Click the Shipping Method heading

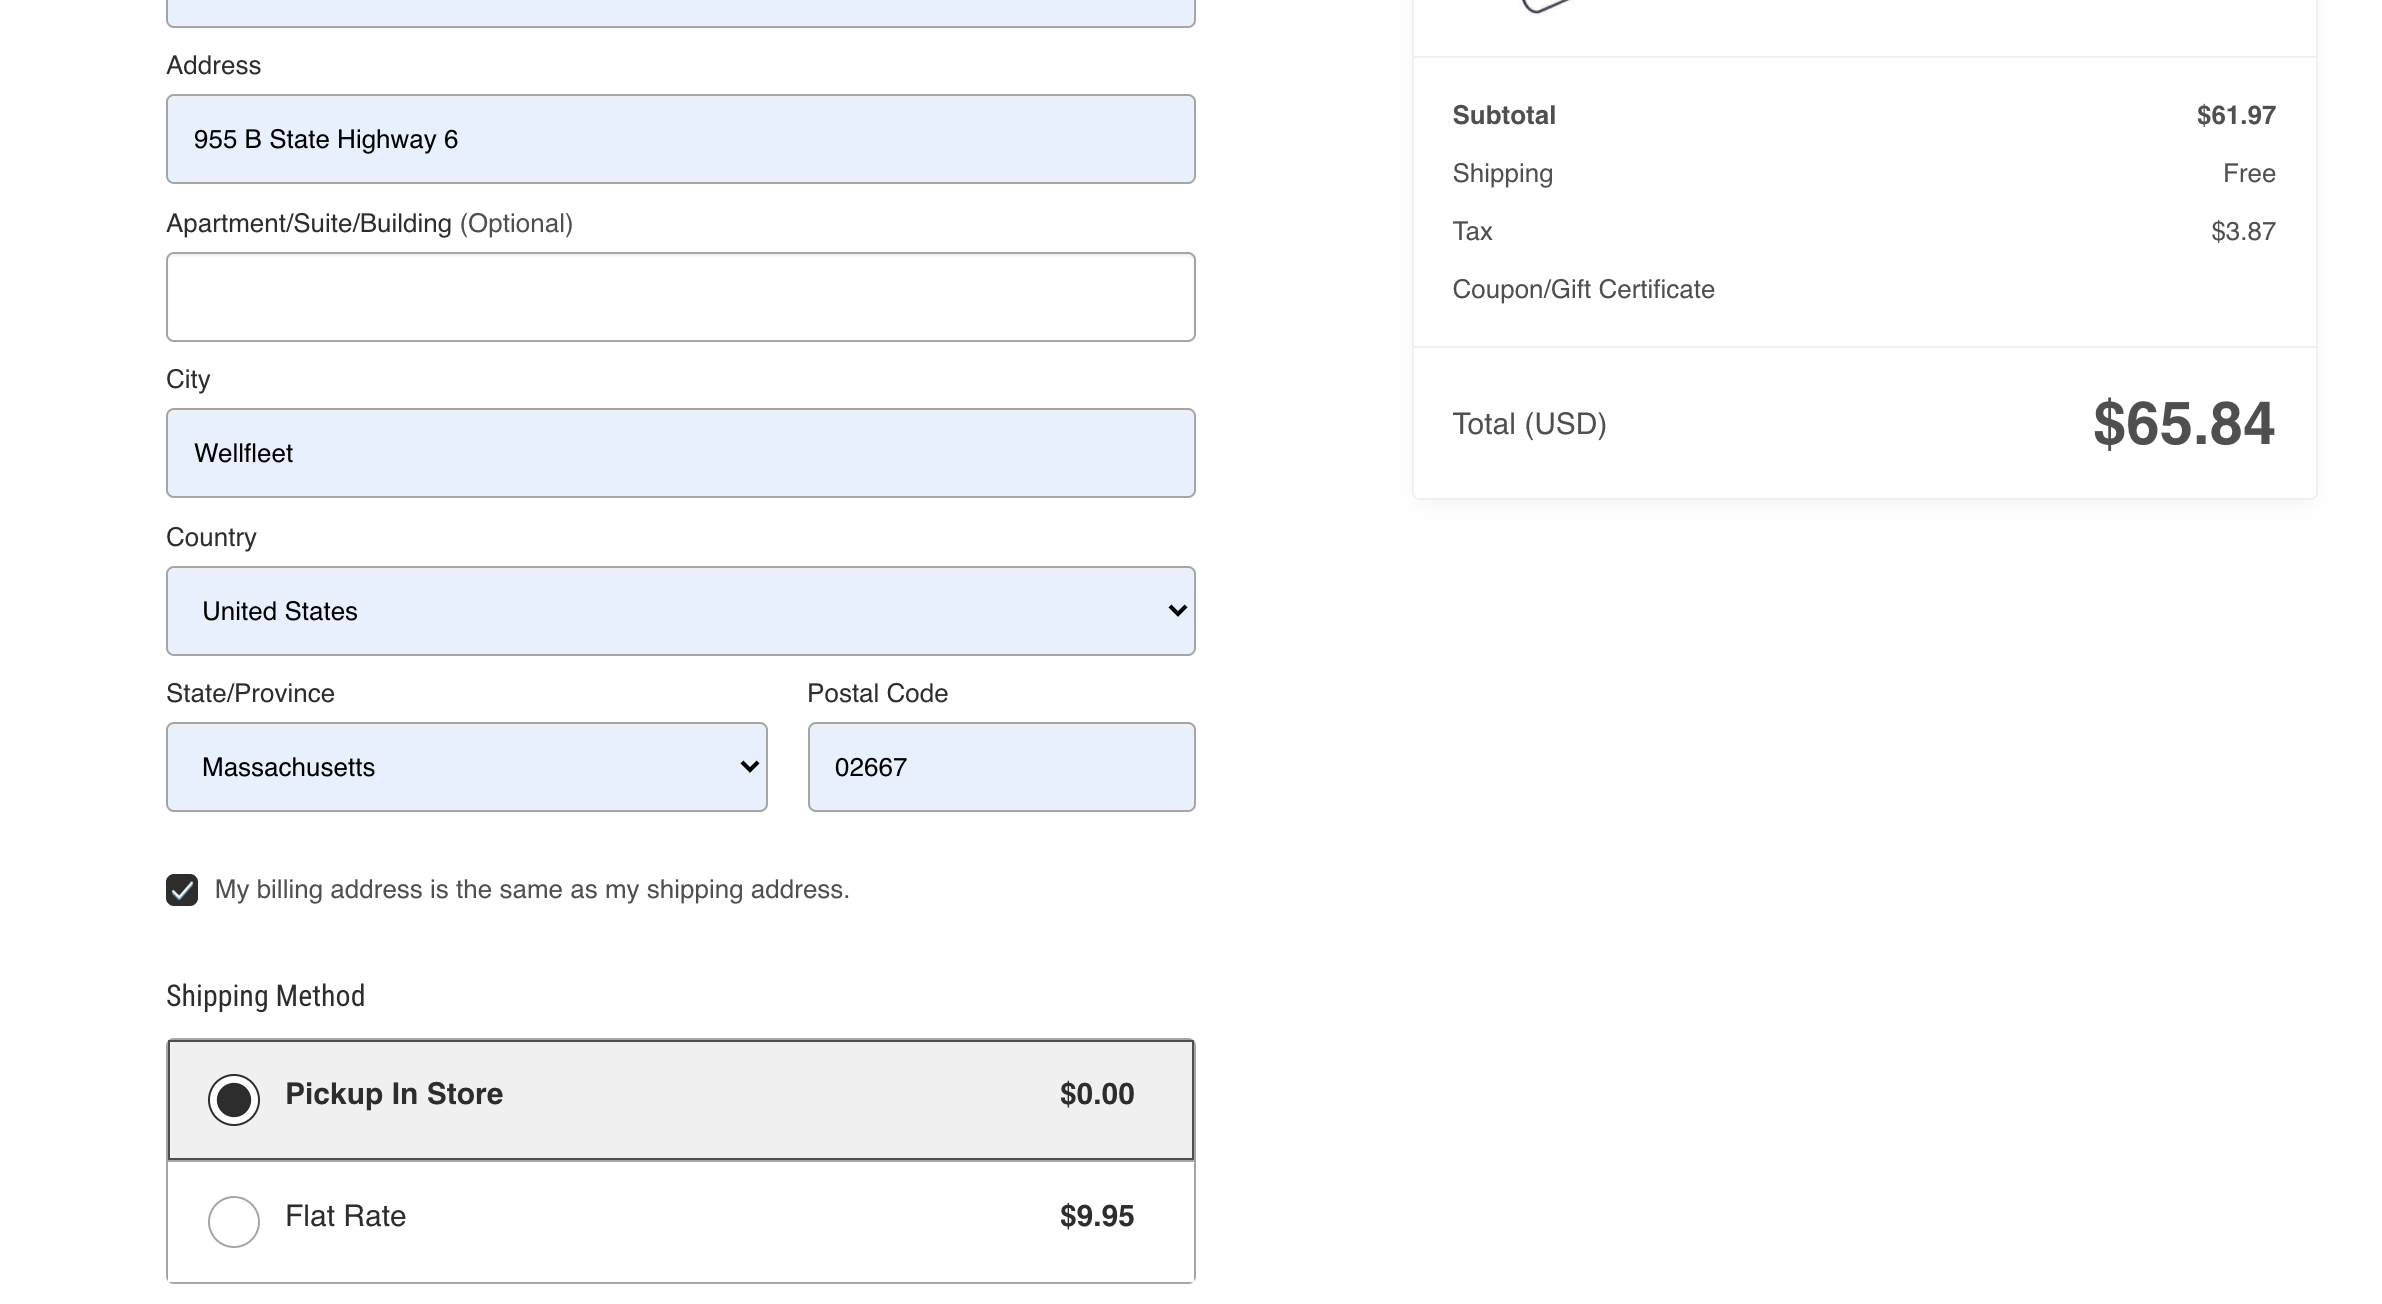265,996
